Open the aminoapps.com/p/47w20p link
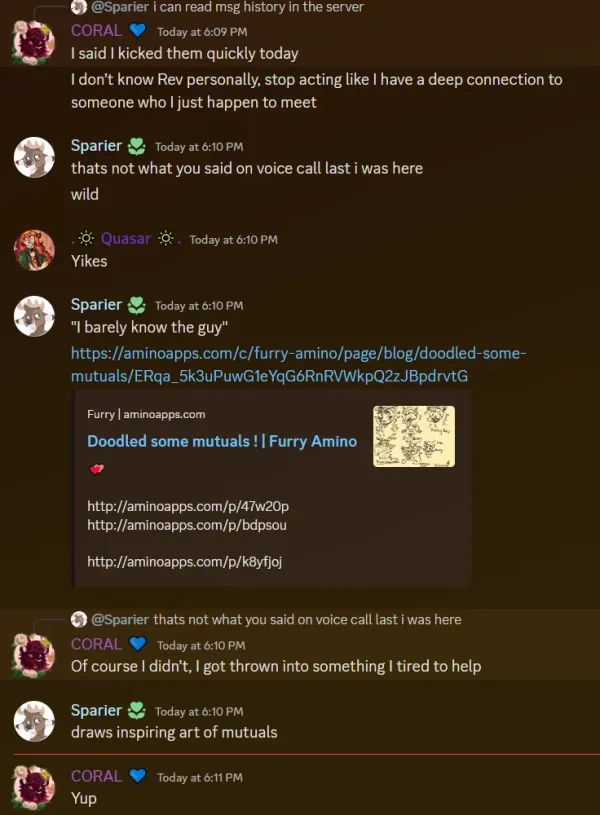Screen dimensions: 600x815 click(x=188, y=506)
